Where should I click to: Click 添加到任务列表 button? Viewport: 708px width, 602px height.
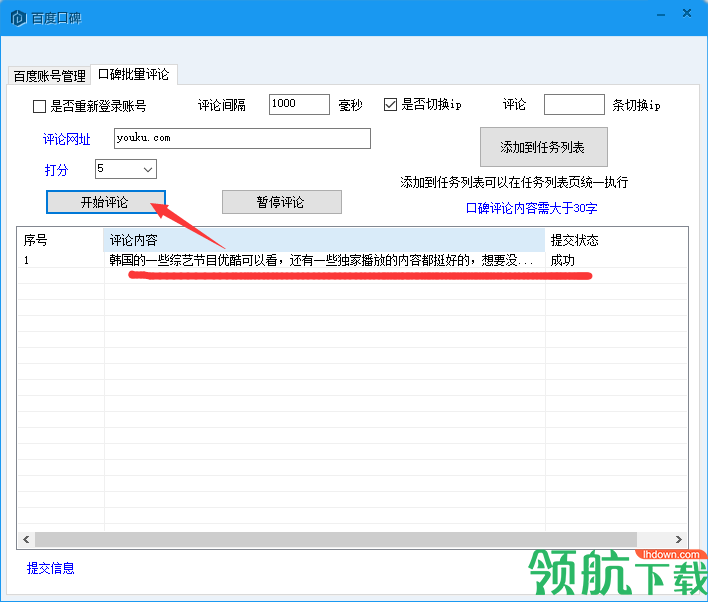543,147
